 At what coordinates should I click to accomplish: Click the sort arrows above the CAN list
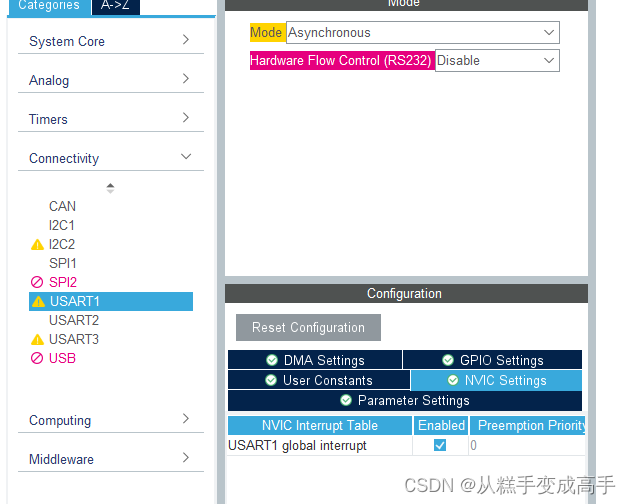click(x=110, y=188)
